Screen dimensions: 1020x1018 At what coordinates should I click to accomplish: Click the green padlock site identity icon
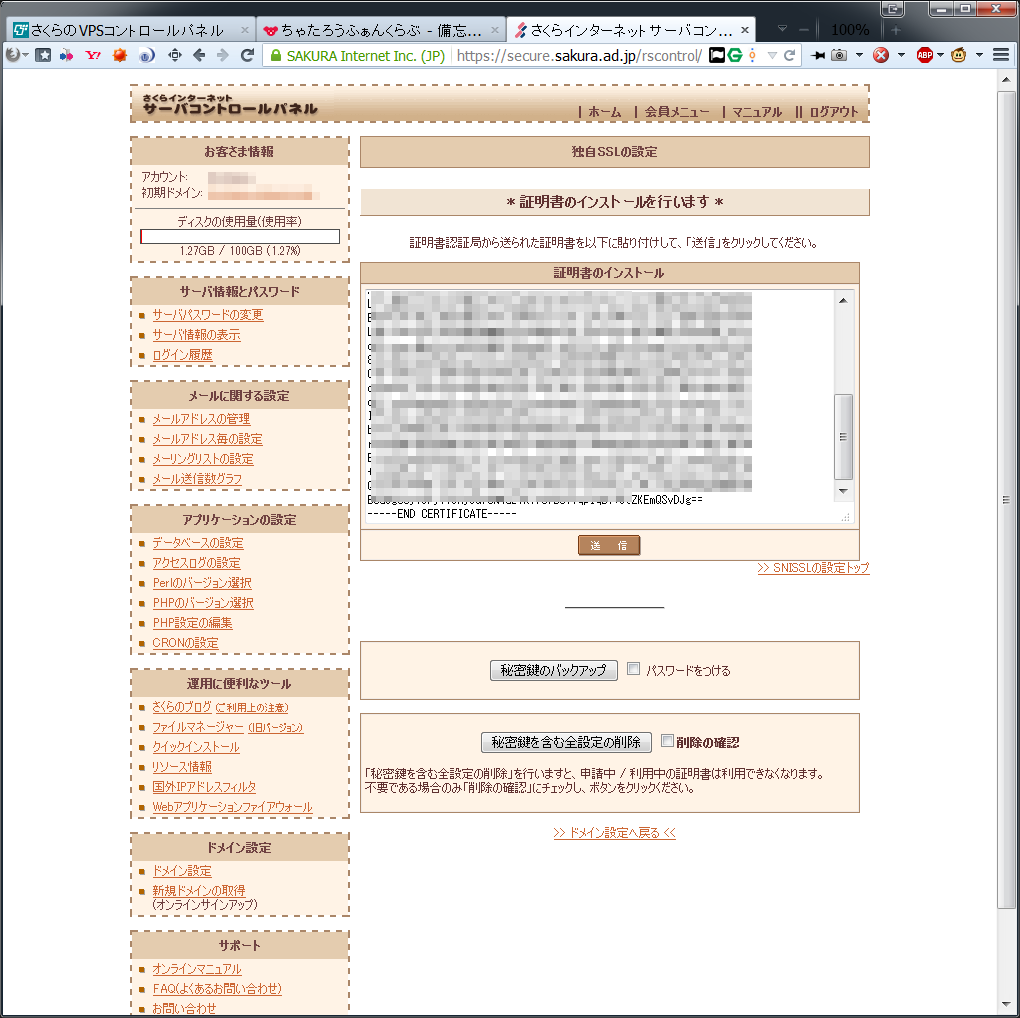click(x=276, y=56)
